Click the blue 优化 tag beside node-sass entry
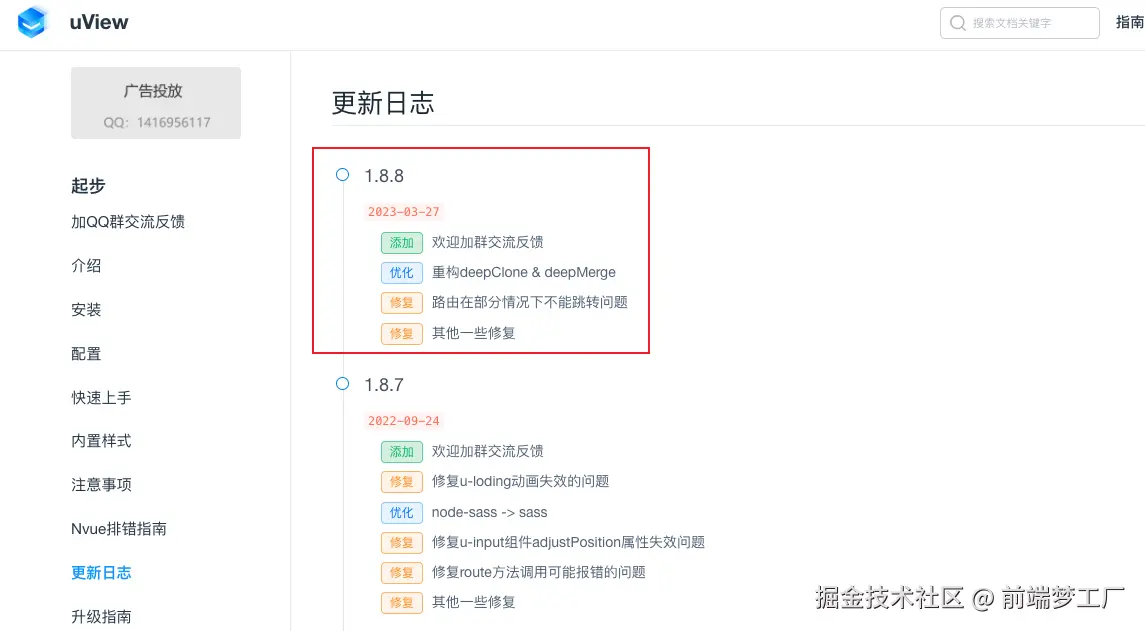The image size is (1145, 631). pyautogui.click(x=401, y=513)
